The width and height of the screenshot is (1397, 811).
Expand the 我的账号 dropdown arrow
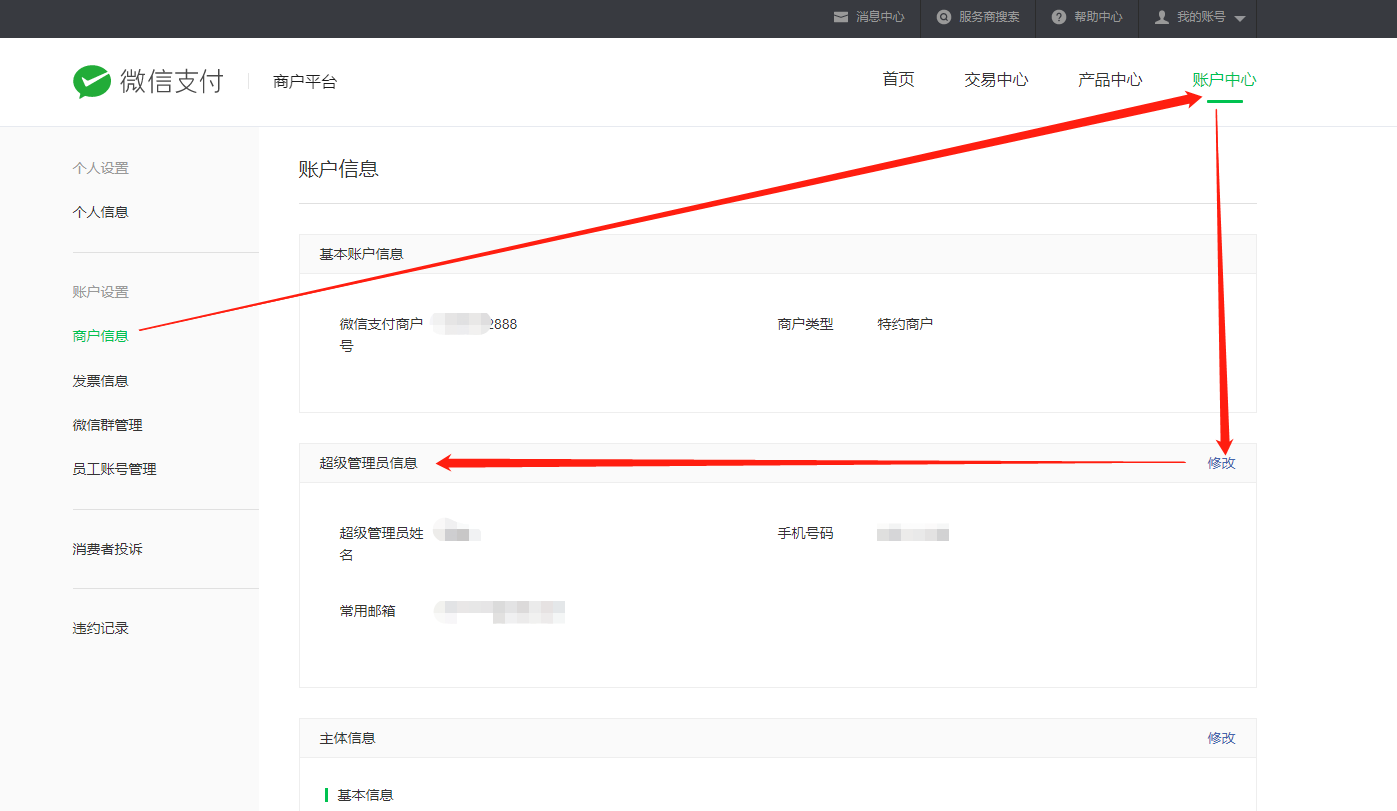1240,19
